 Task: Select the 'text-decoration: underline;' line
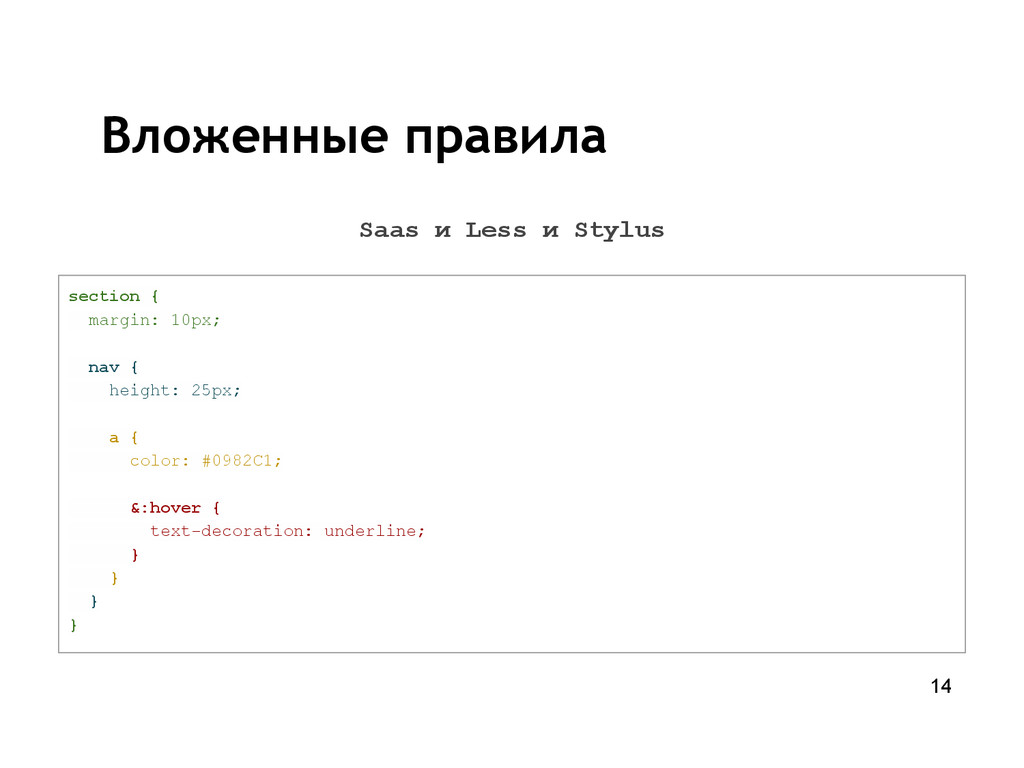287,531
